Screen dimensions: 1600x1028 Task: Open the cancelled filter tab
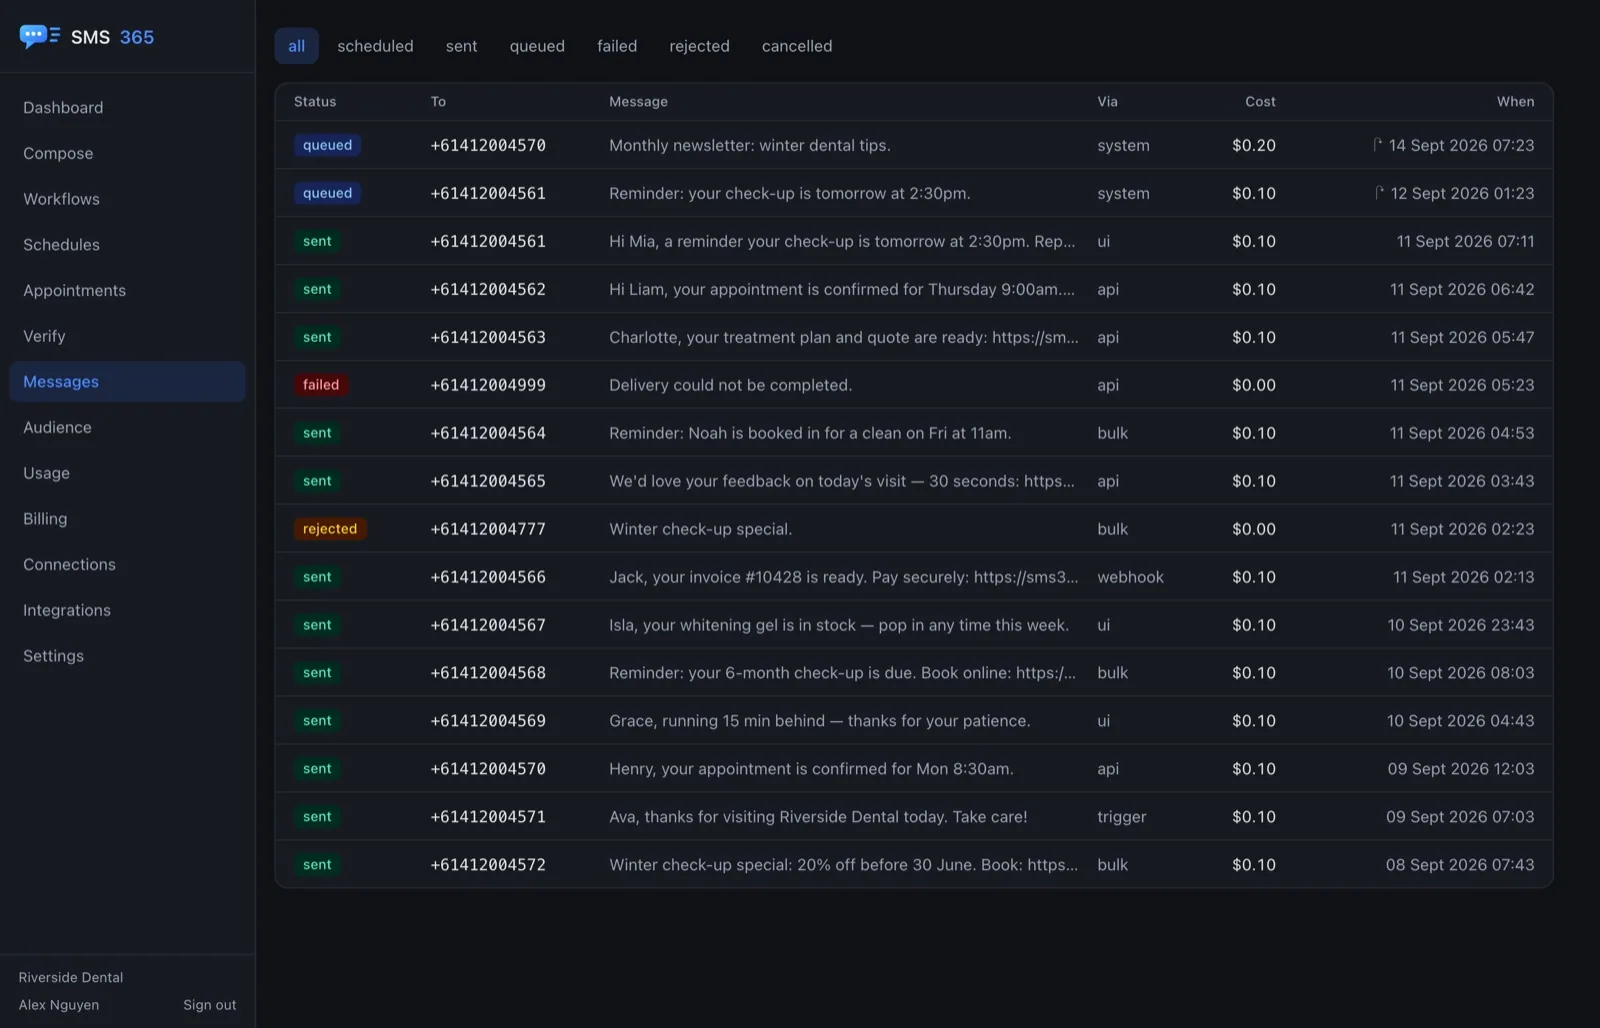point(797,46)
